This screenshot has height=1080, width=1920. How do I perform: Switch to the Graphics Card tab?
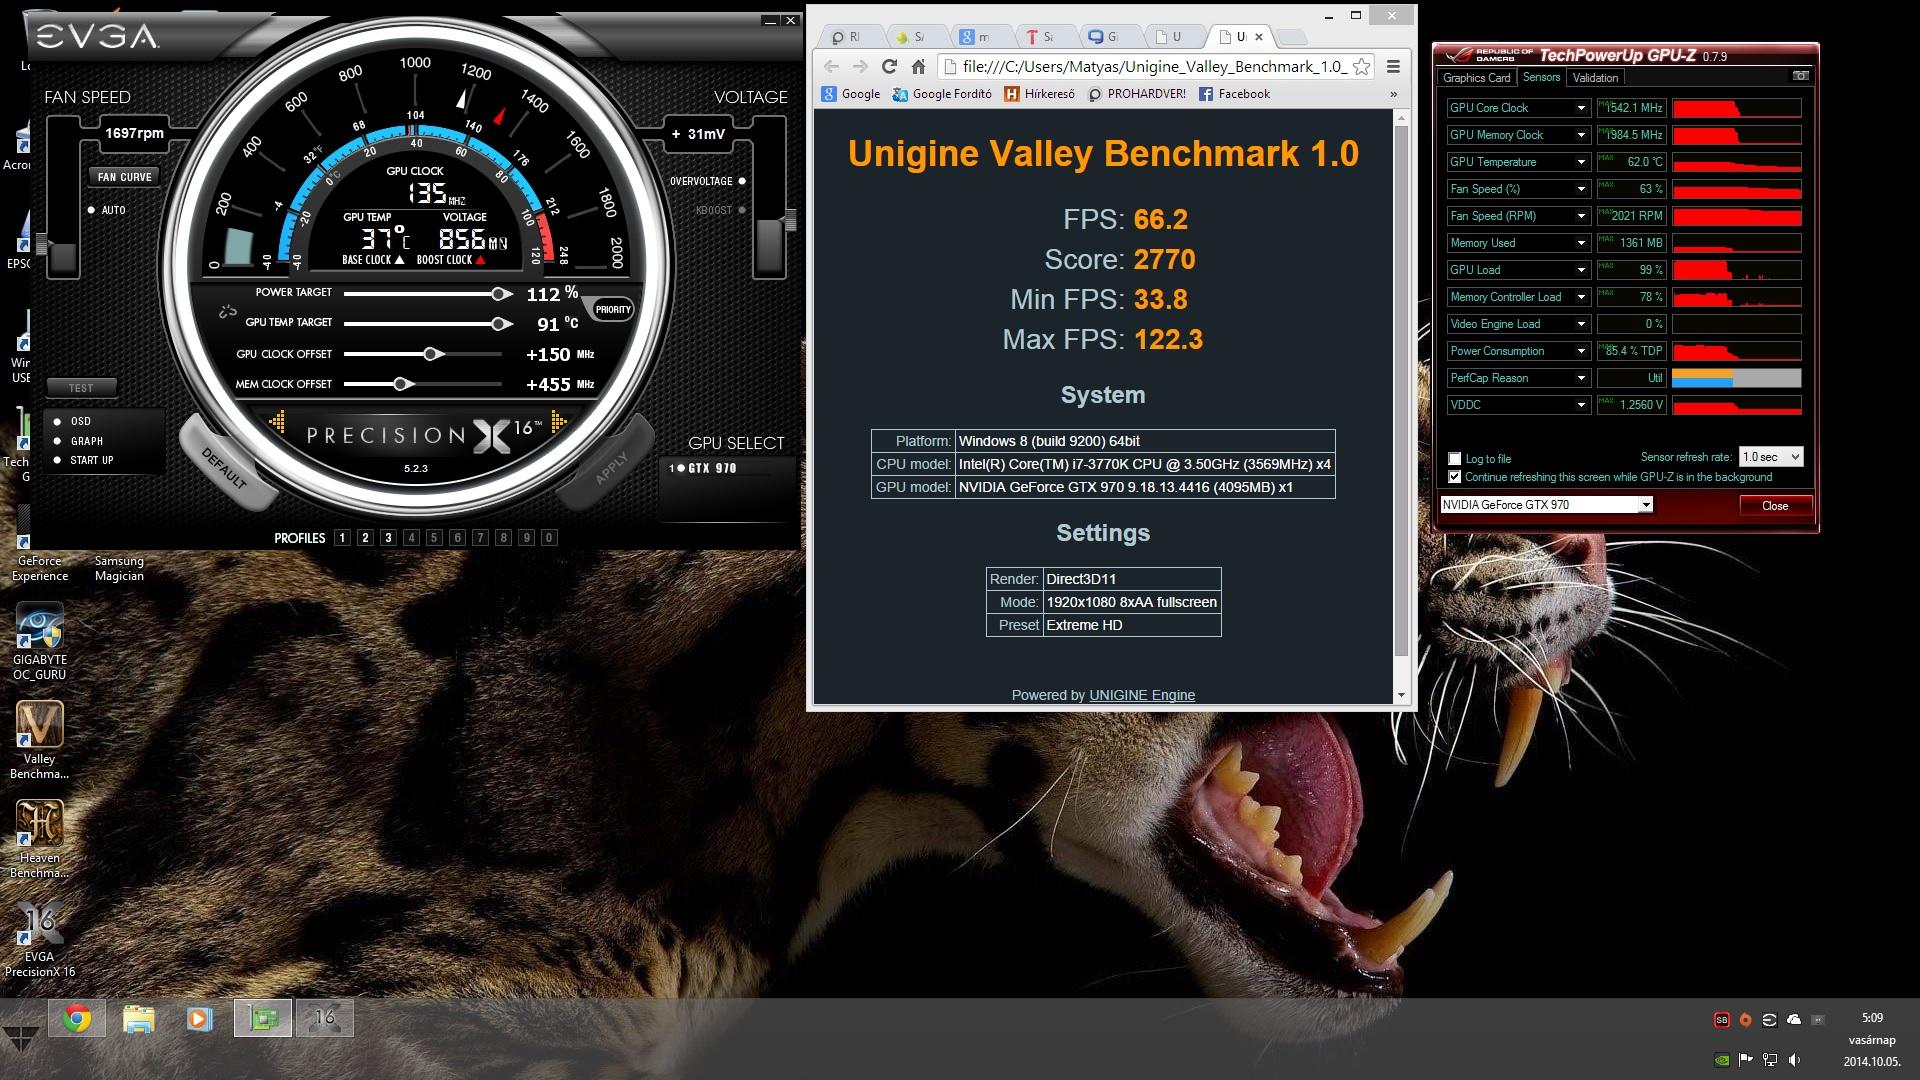1476,78
